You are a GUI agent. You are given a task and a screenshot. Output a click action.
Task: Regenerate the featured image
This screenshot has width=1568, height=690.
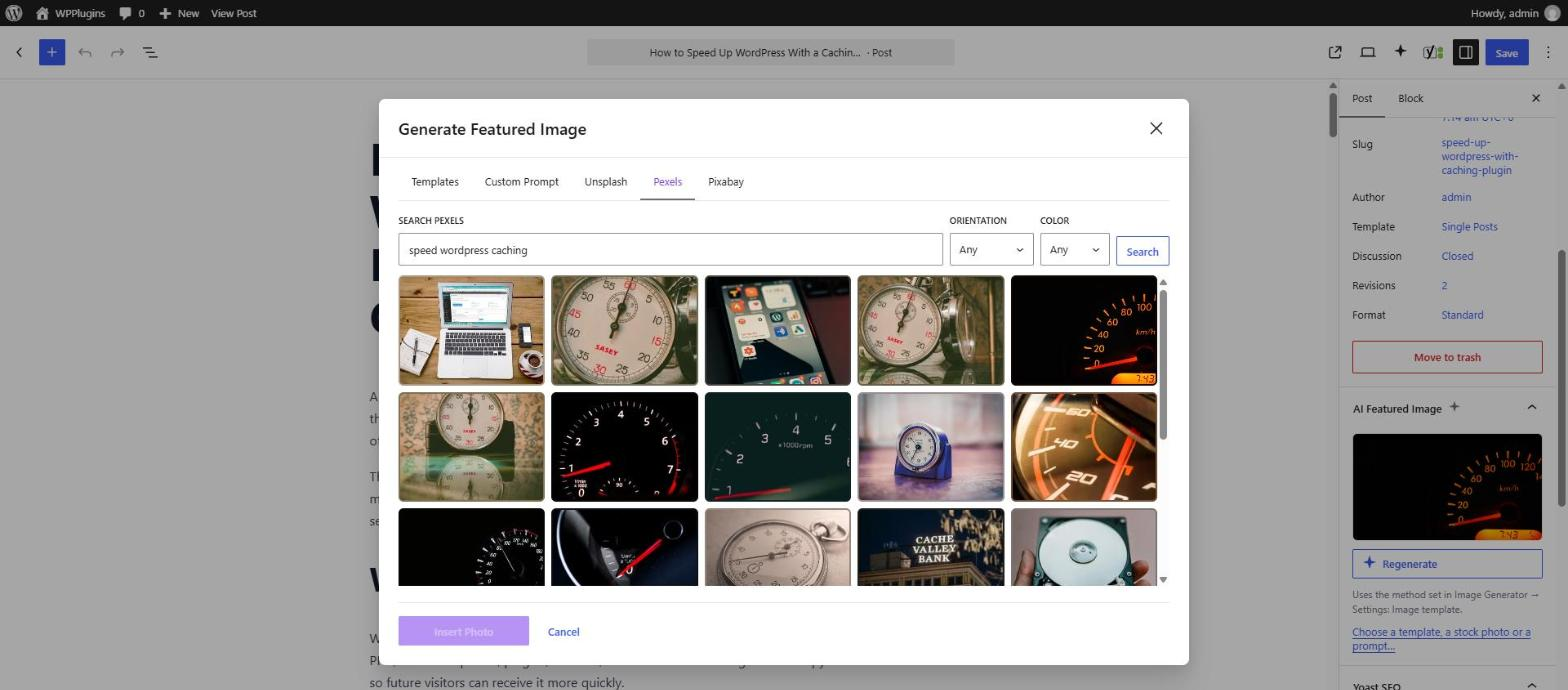(x=1447, y=564)
